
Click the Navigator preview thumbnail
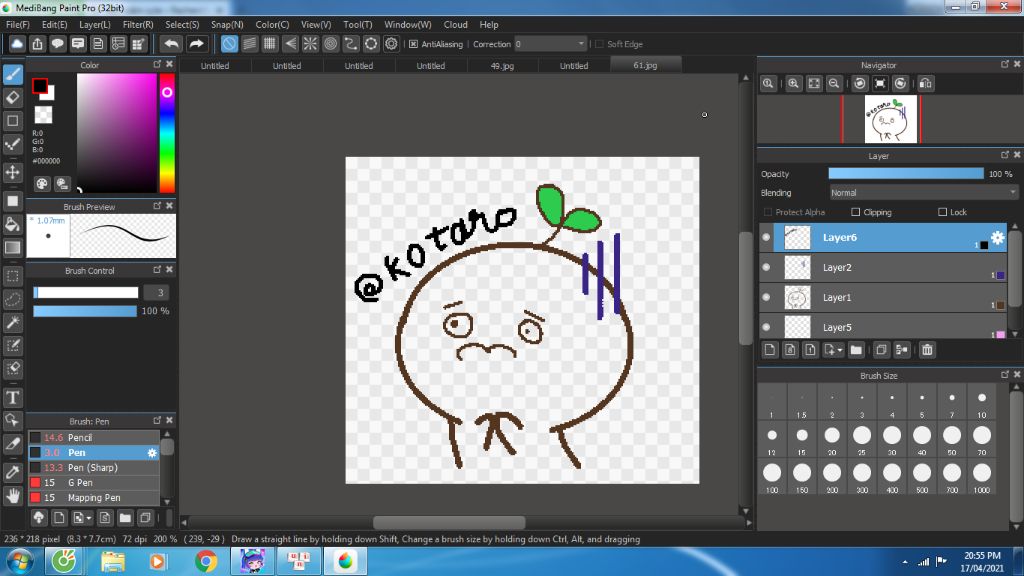click(x=890, y=119)
